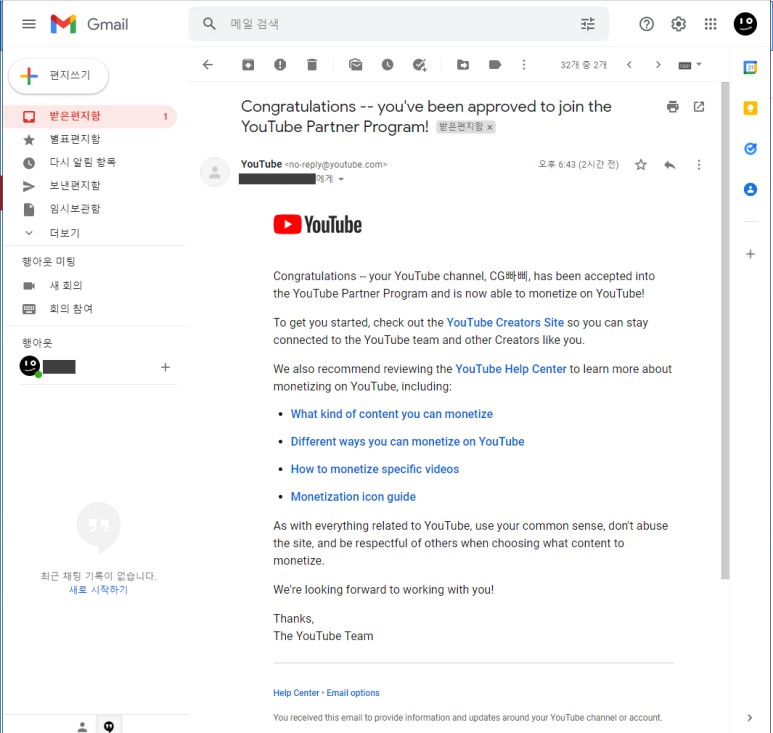This screenshot has width=773, height=733.
Task: Collapse the right side panel
Action: pos(750,718)
